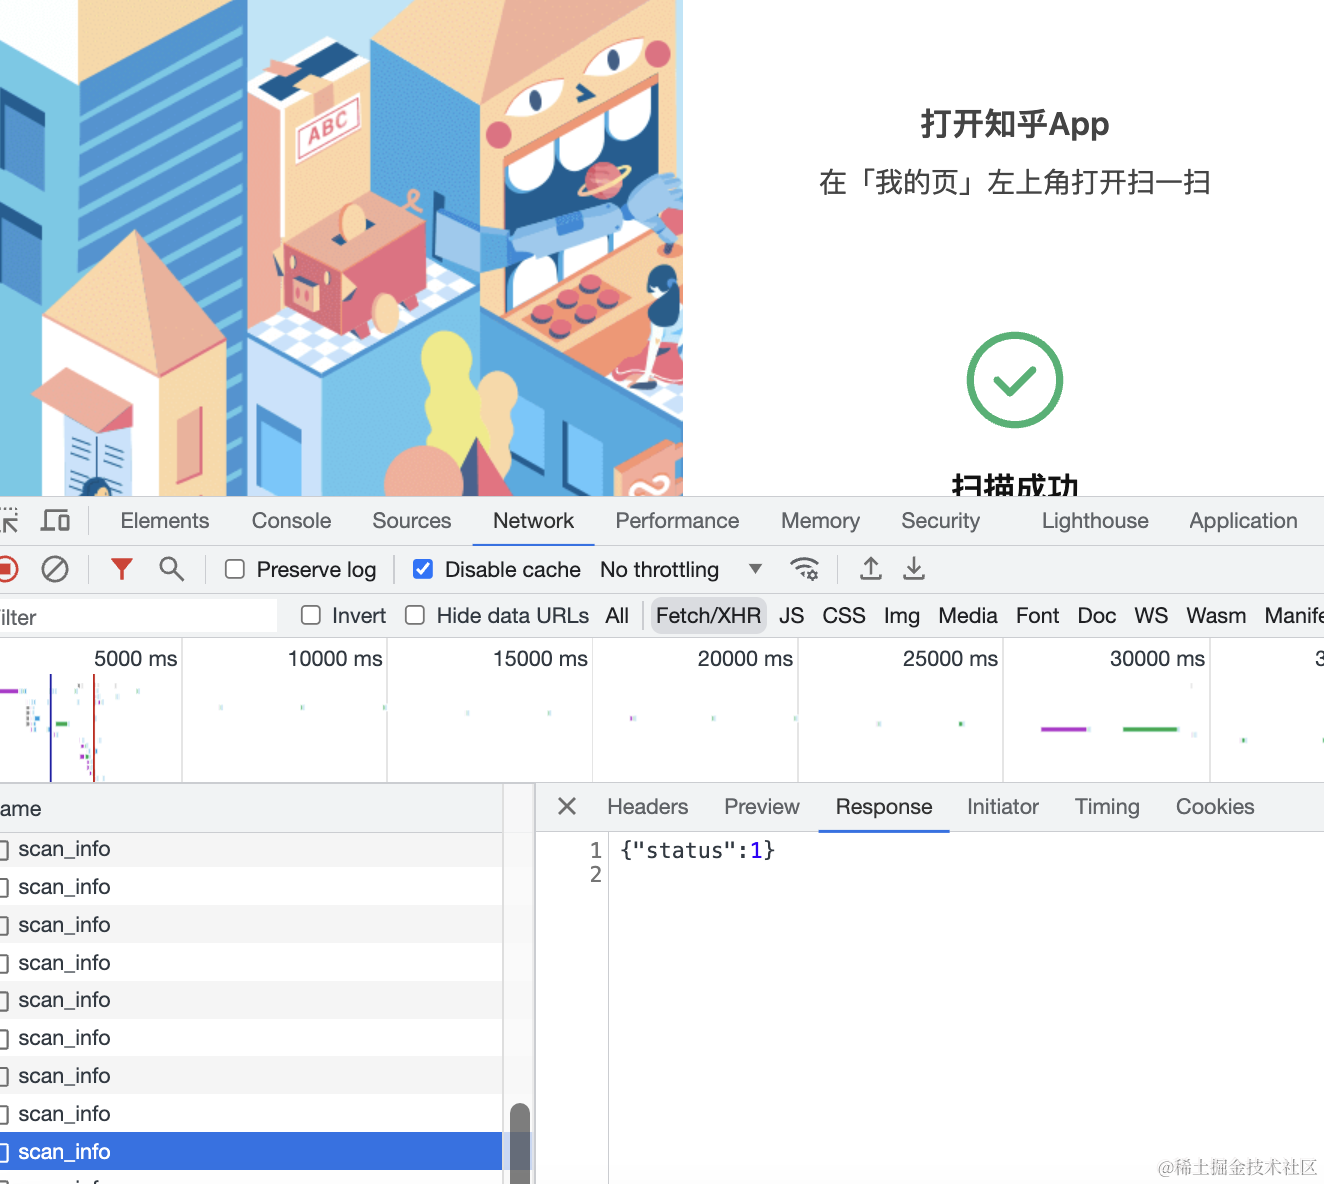Open the Headers tab
1324x1184 pixels.
647,807
